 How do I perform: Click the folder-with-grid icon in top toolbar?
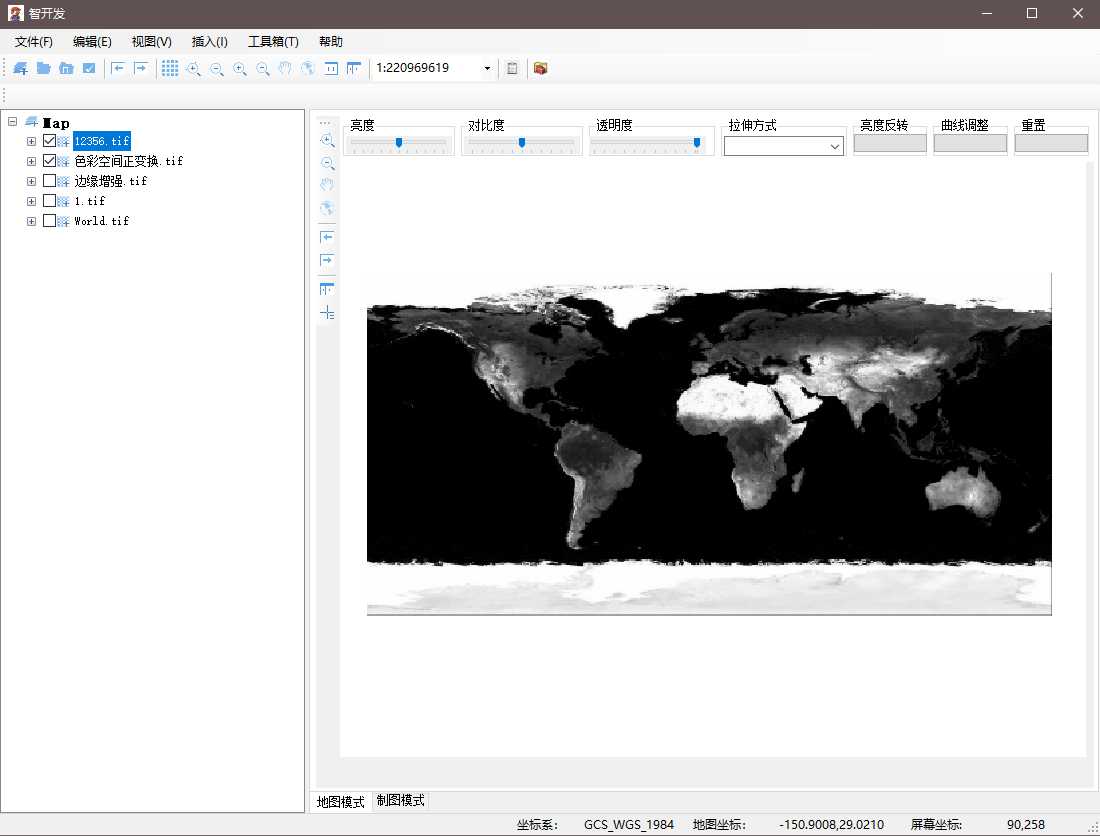pos(66,68)
